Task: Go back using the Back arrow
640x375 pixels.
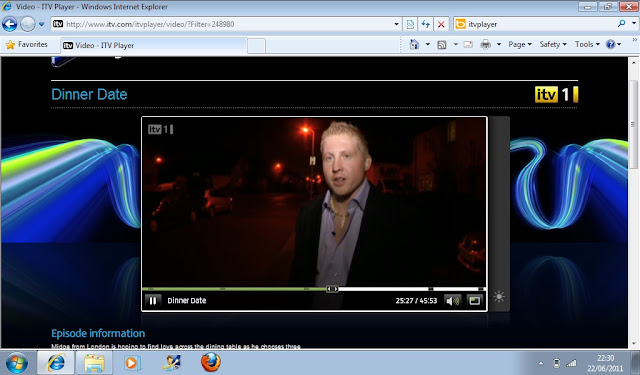Action: [x=9, y=24]
